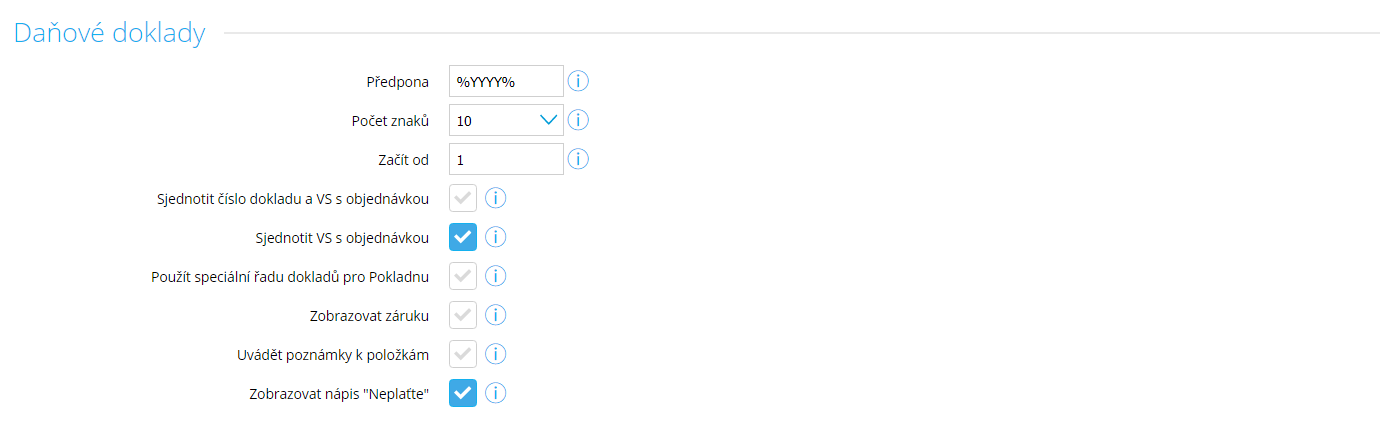
Task: Open the info tooltip beside Začít od
Action: [578, 159]
